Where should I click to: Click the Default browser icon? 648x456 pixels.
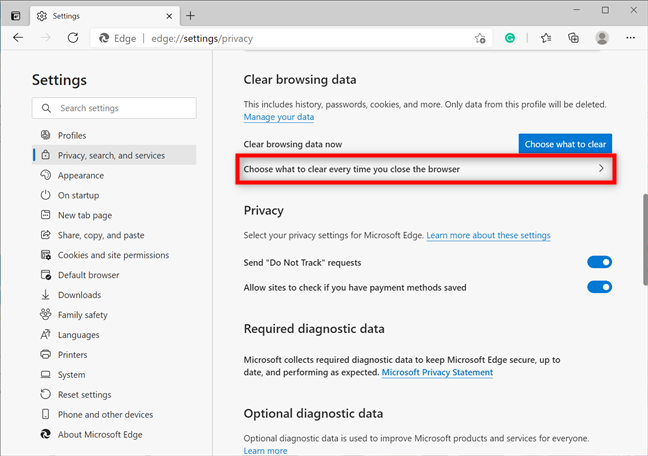point(45,275)
